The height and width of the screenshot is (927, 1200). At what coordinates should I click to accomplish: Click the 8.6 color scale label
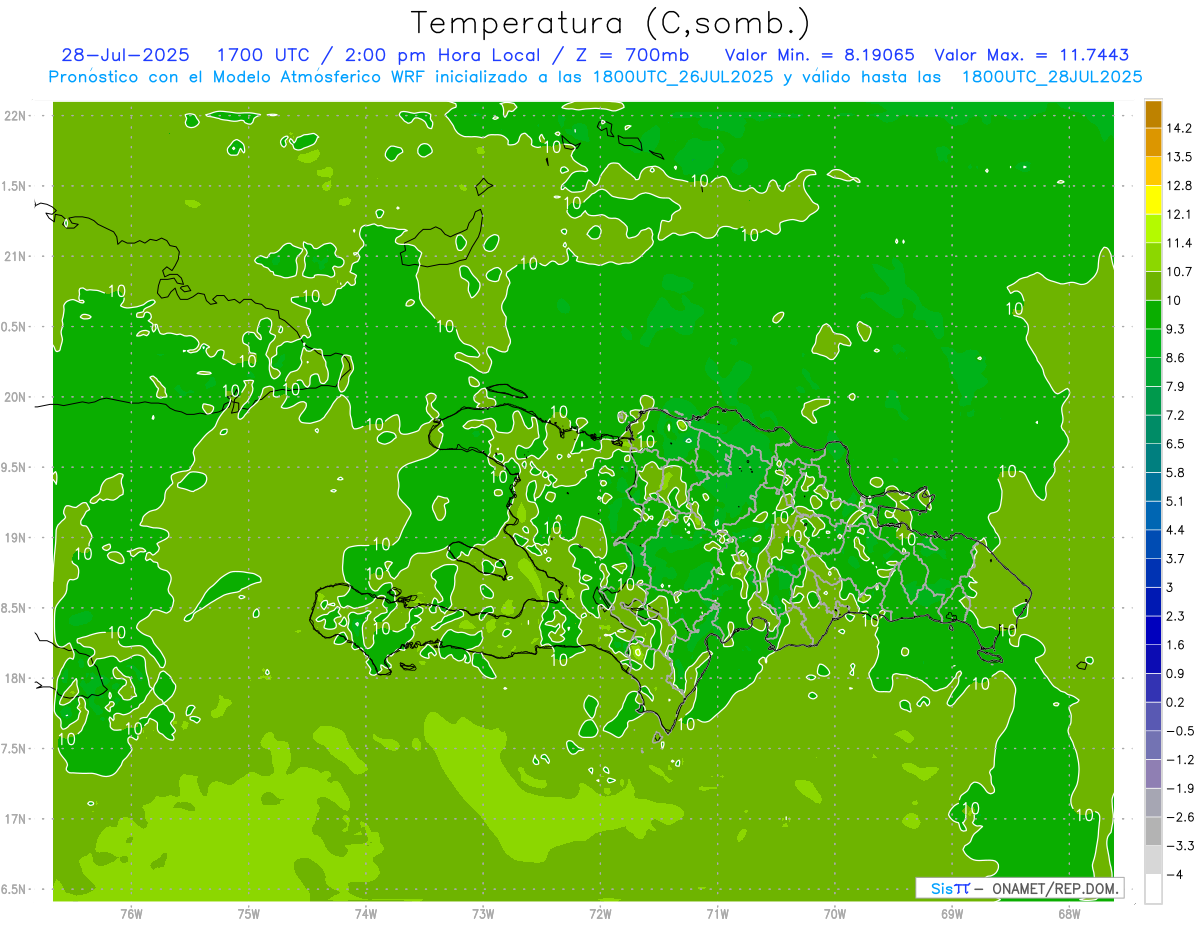pyautogui.click(x=1177, y=358)
